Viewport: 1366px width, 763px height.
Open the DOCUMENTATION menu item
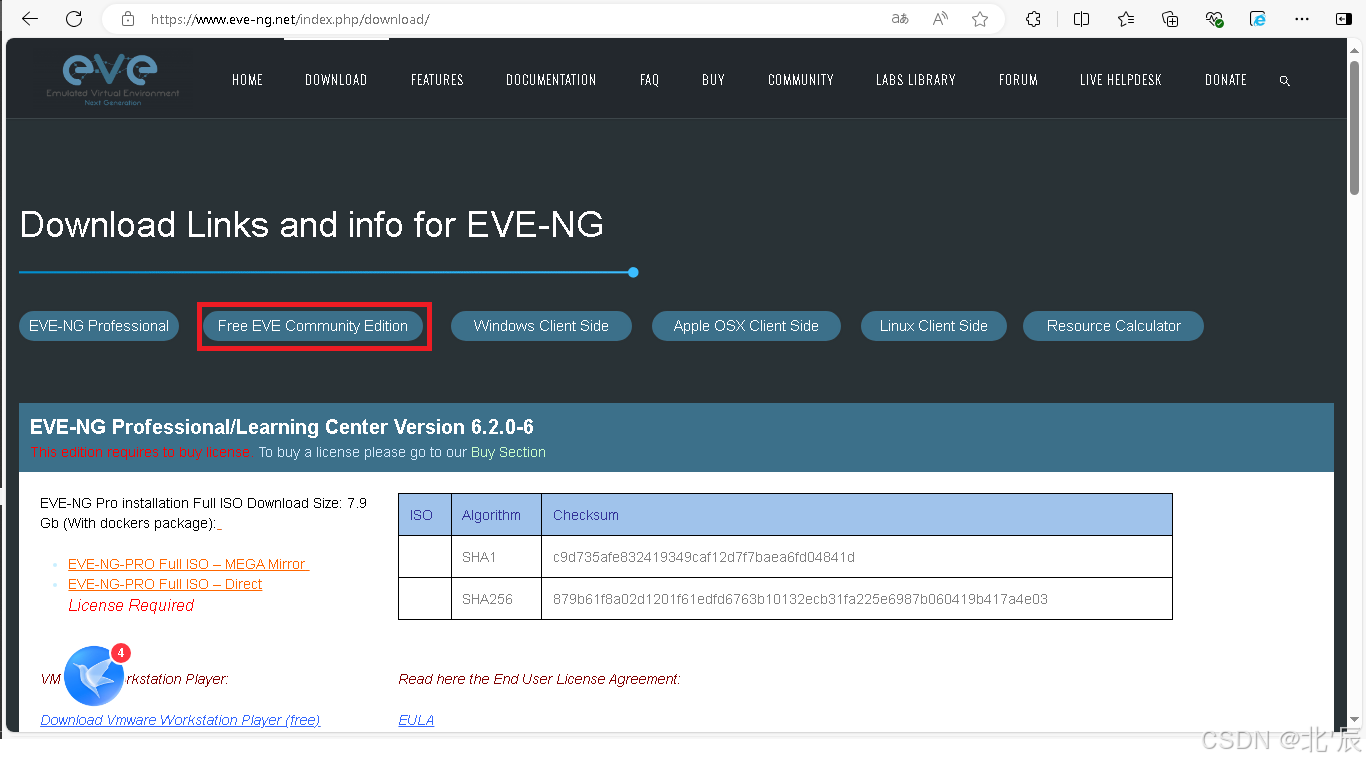(551, 80)
